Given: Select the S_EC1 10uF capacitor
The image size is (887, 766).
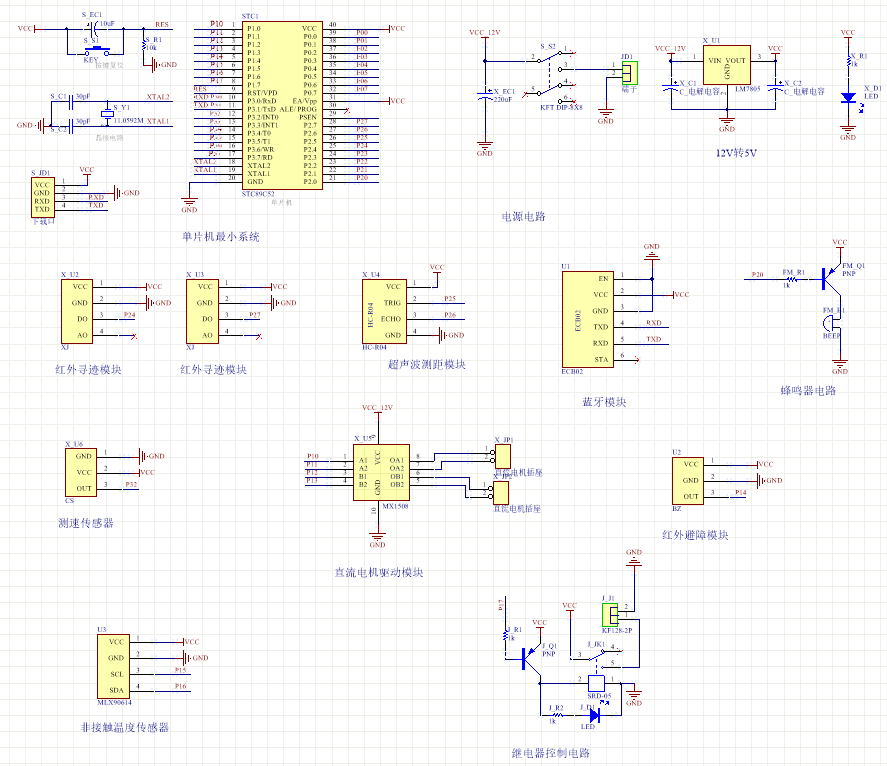Looking at the screenshot, I should (x=93, y=28).
